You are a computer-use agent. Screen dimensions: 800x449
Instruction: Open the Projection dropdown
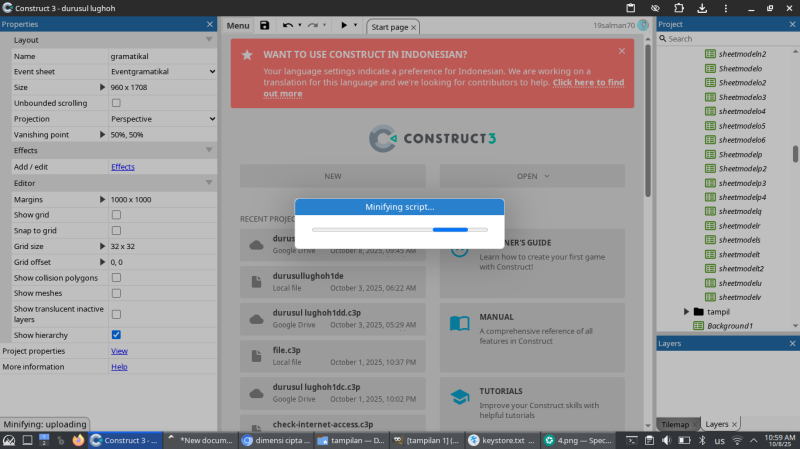(x=162, y=118)
